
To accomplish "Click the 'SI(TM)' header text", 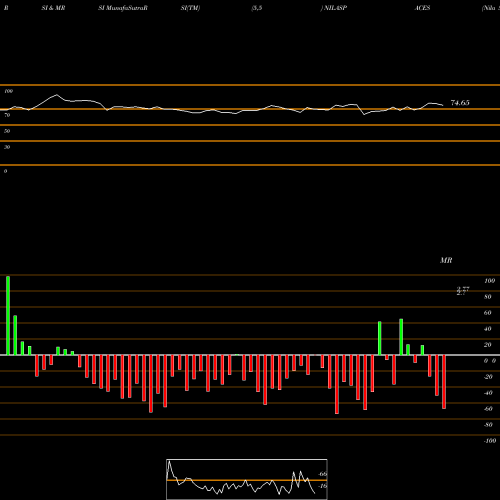I will (x=190, y=8).
